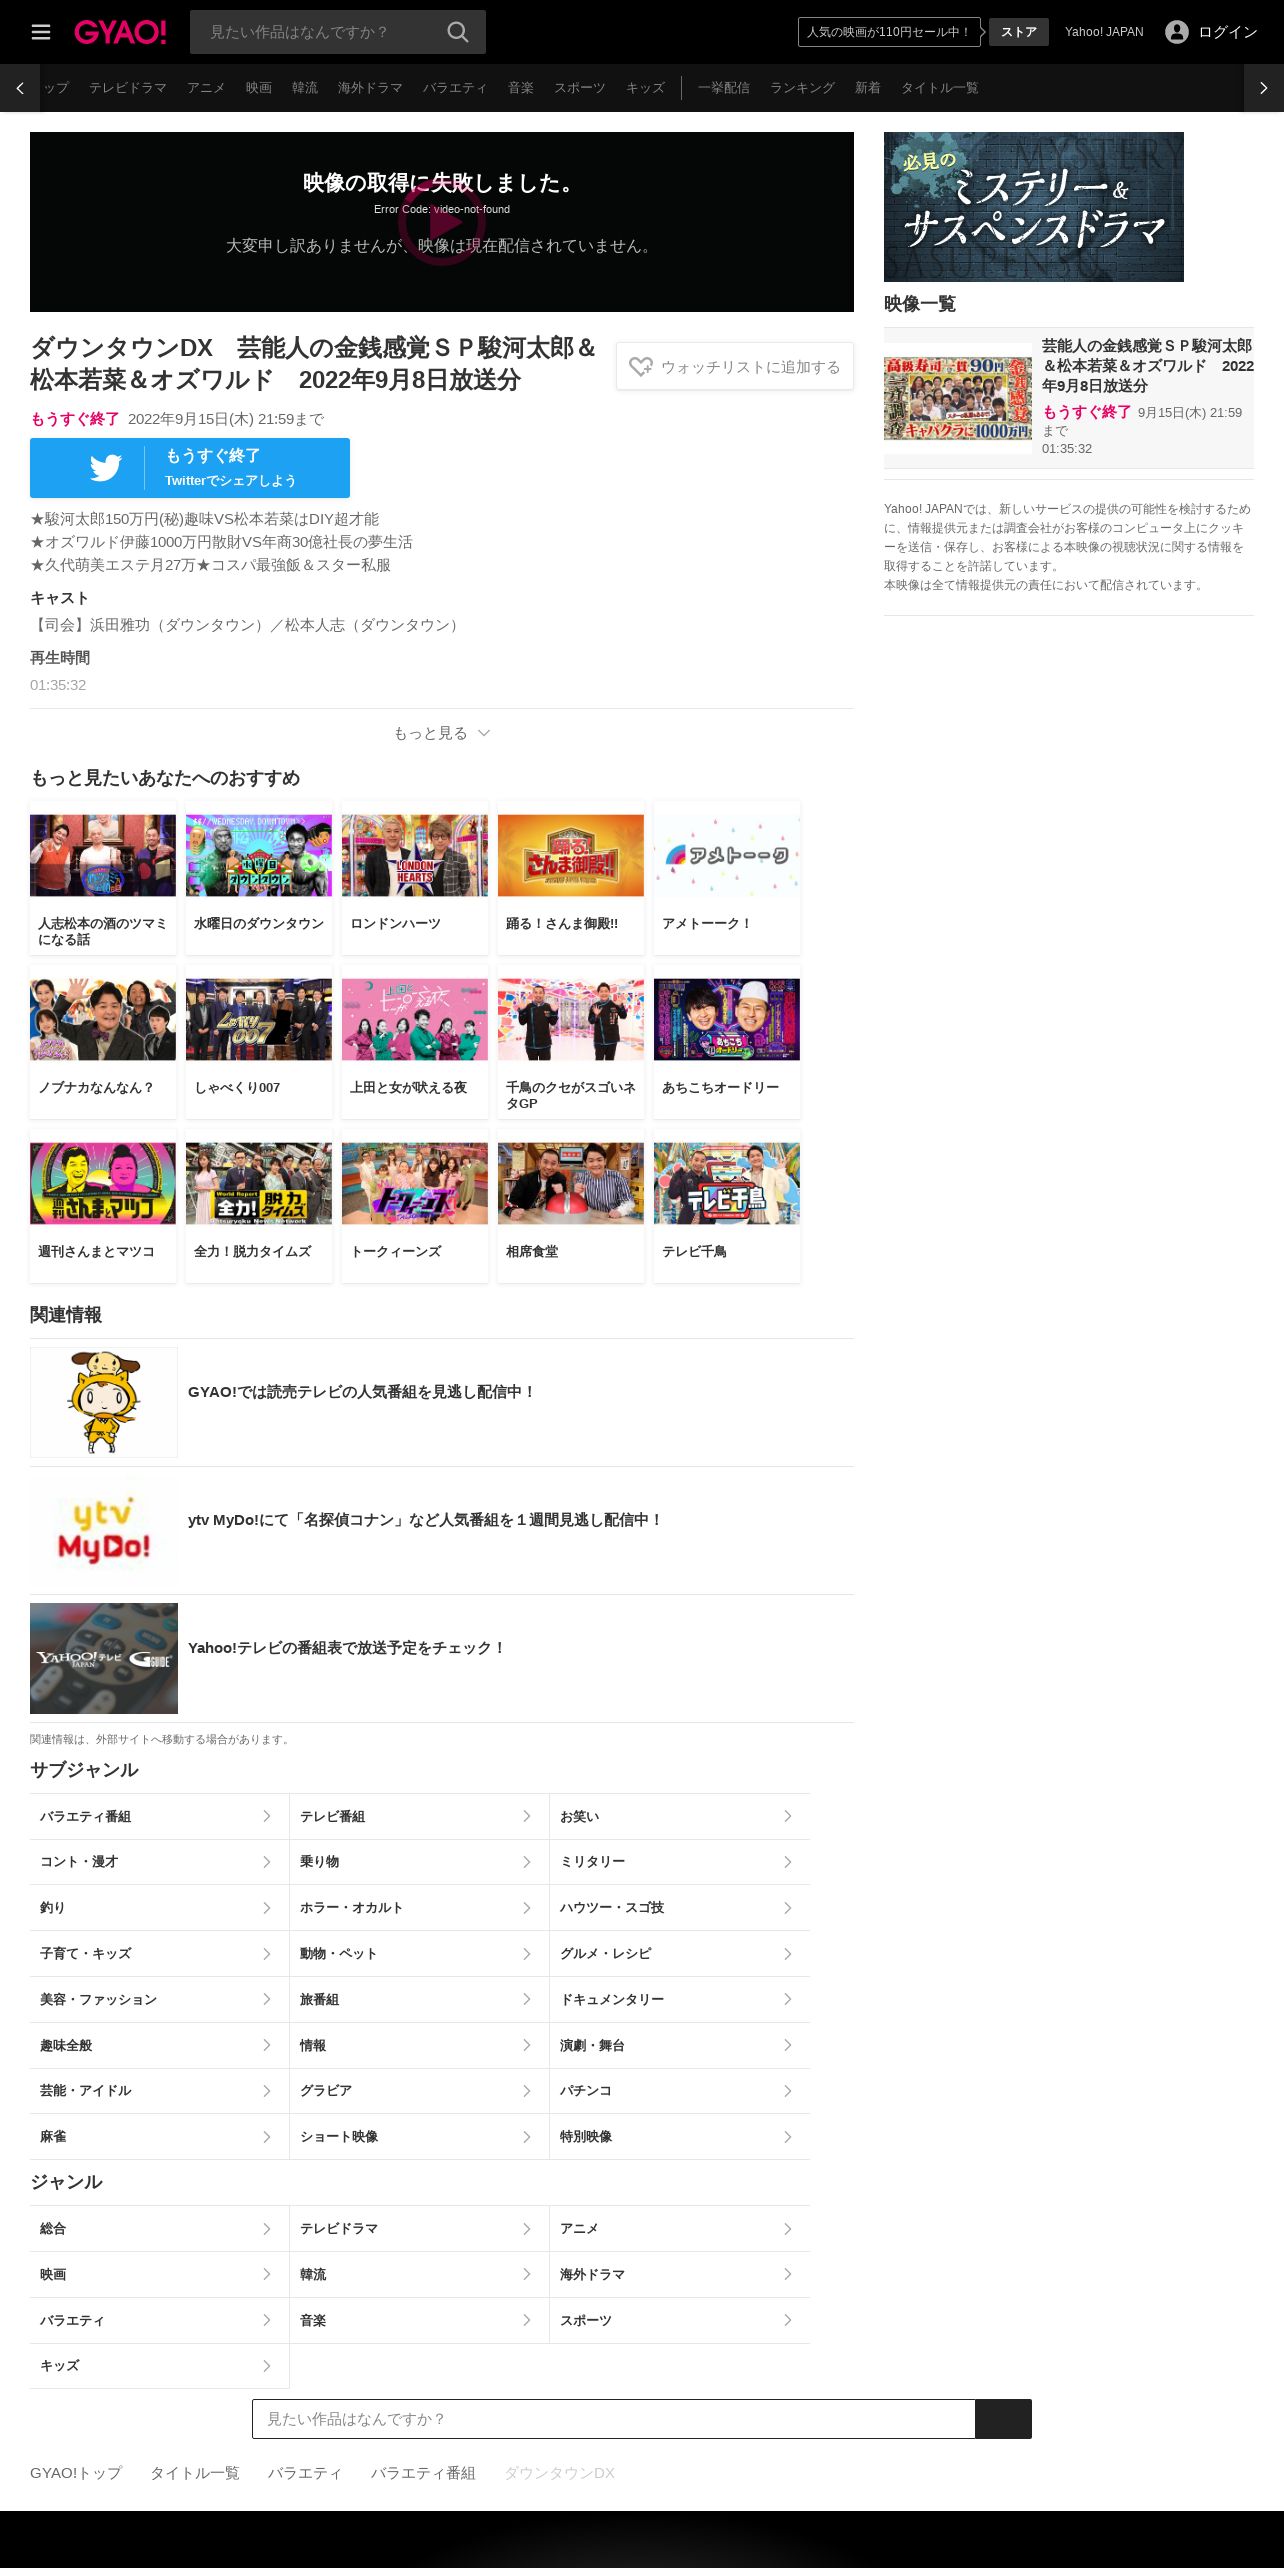Open Yahoo!テレビの番組表 link
This screenshot has width=1284, height=2568.
(347, 1647)
